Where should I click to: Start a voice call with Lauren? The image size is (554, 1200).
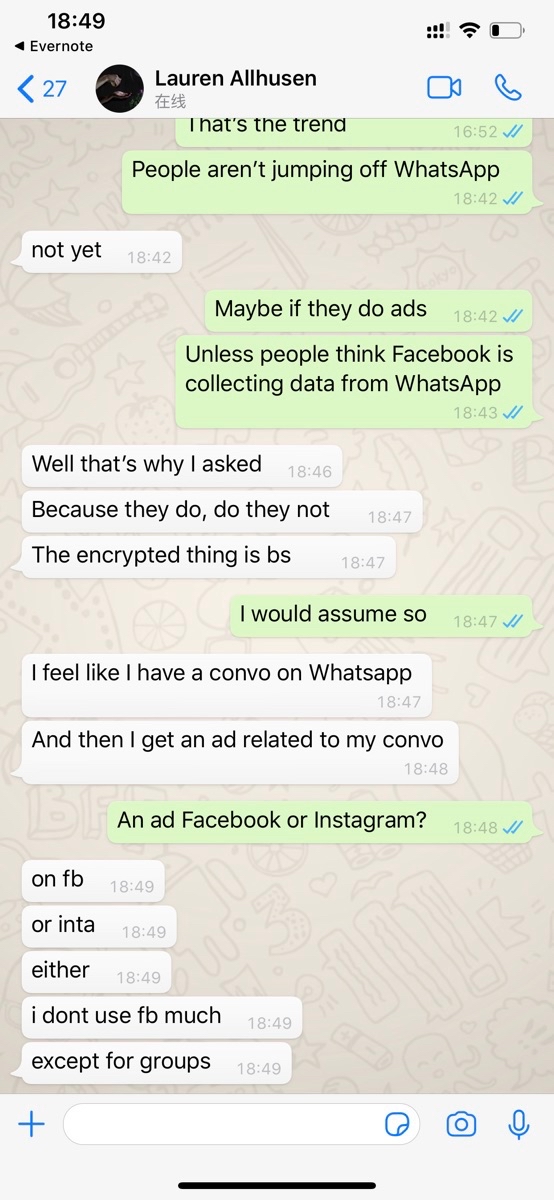click(508, 88)
